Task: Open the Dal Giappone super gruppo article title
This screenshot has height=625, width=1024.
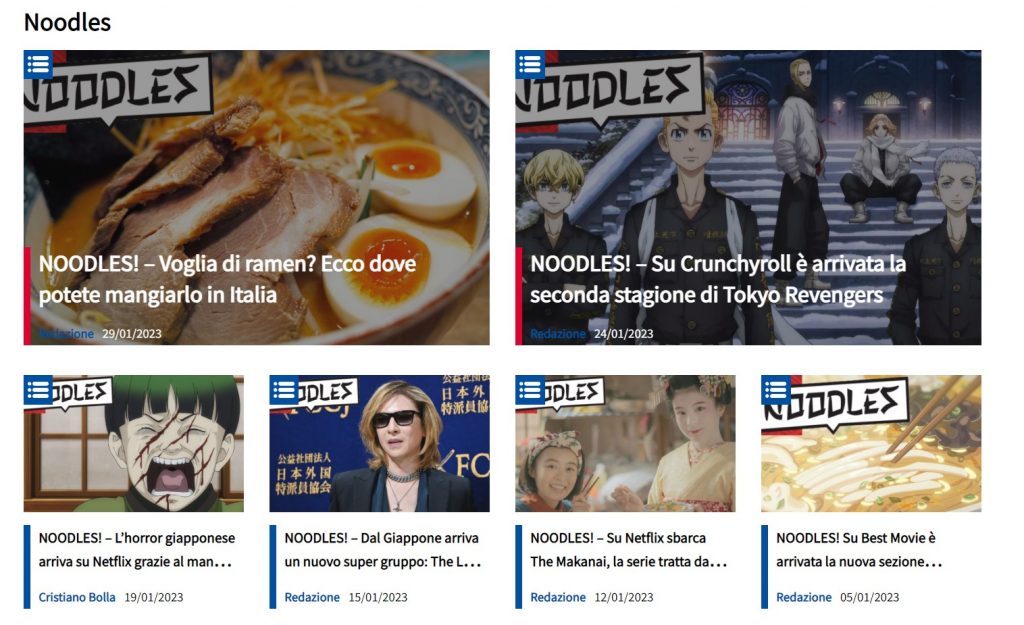Action: coord(383,550)
